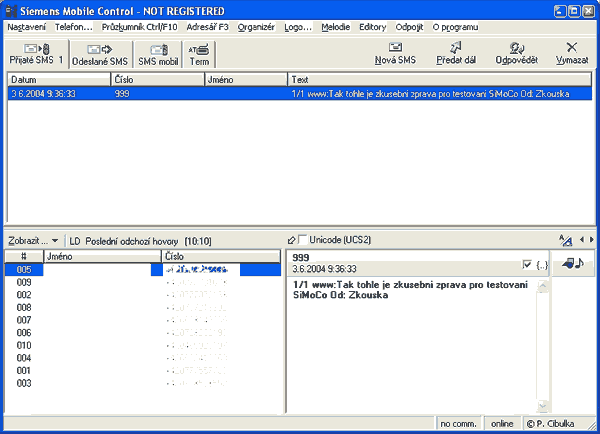
Task: Create a Nová SMS message
Action: [395, 54]
